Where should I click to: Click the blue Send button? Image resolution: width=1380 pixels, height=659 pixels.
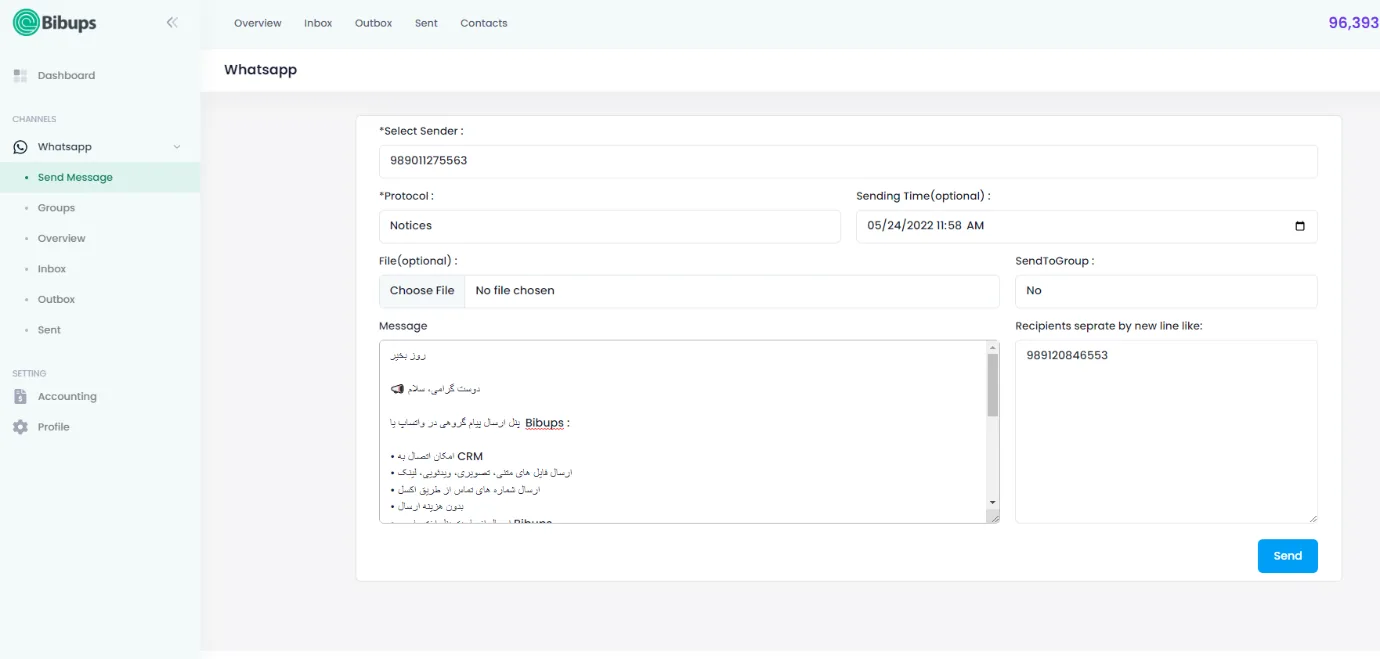pyautogui.click(x=1288, y=556)
